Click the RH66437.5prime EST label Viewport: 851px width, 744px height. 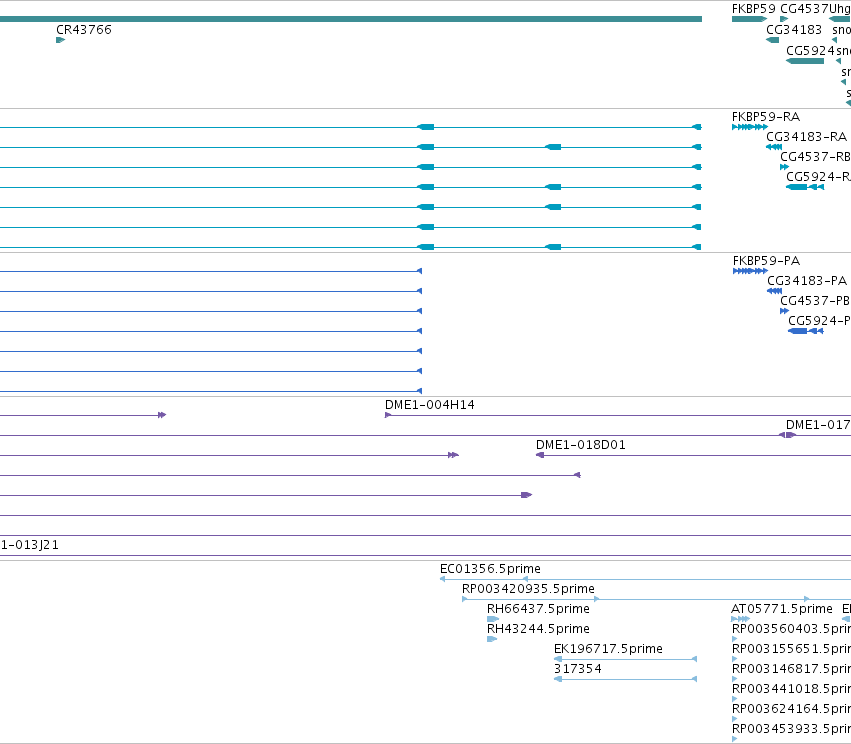pyautogui.click(x=538, y=609)
